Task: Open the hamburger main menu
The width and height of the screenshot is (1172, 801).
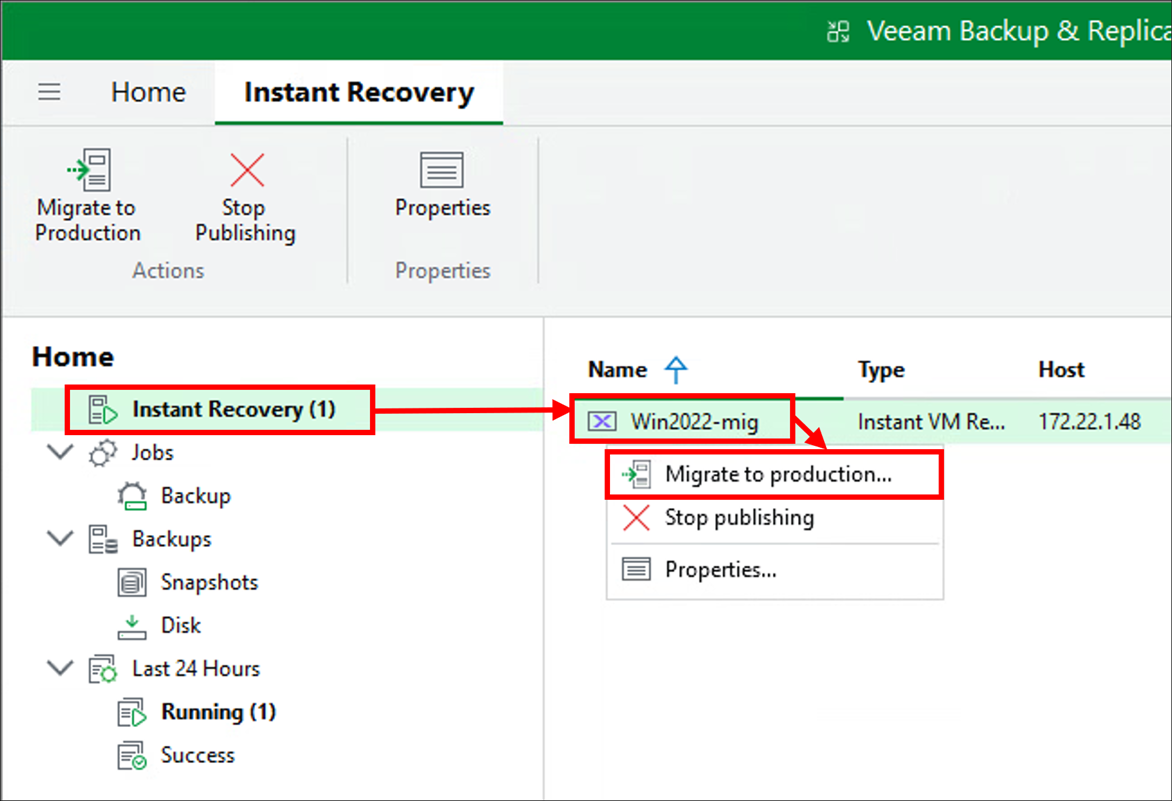Action: pyautogui.click(x=49, y=92)
